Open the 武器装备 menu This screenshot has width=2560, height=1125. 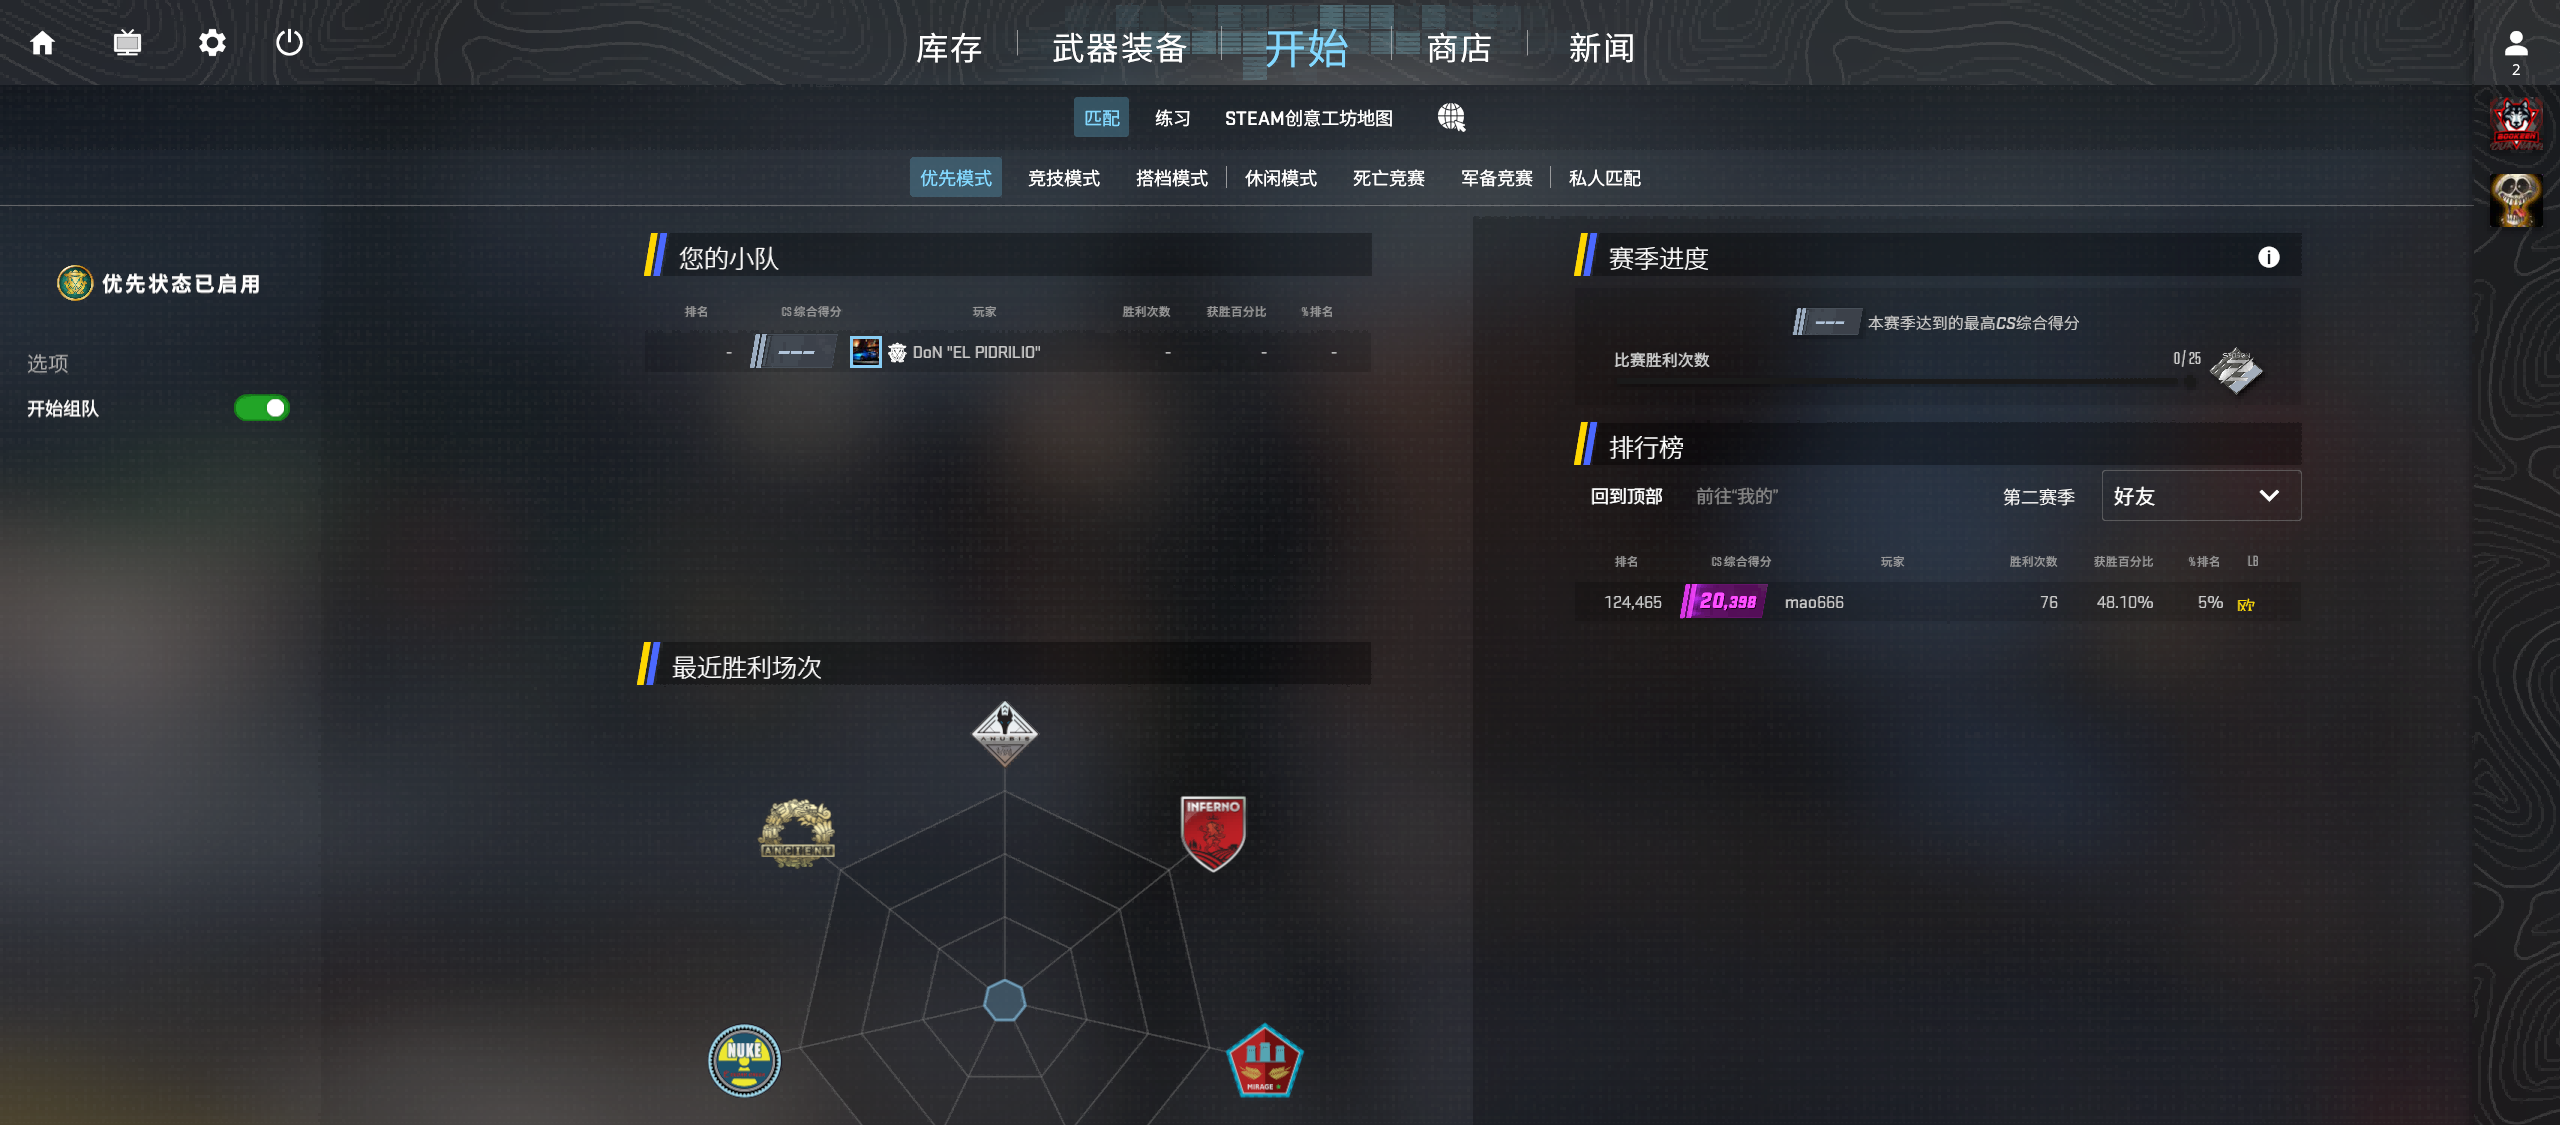pos(1119,47)
